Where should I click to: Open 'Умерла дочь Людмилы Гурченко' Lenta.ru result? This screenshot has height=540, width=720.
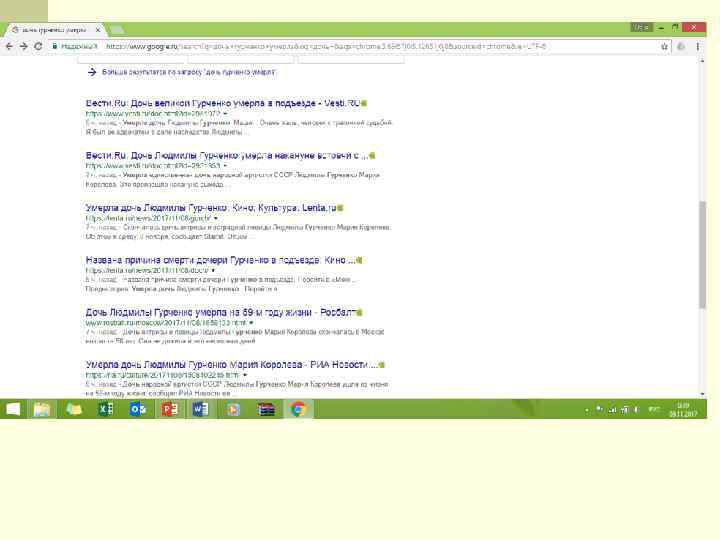pos(211,208)
